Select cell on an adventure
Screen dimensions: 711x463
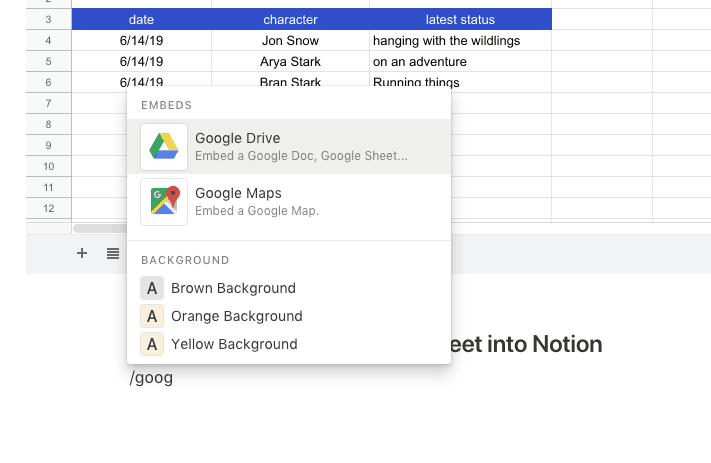(x=460, y=61)
